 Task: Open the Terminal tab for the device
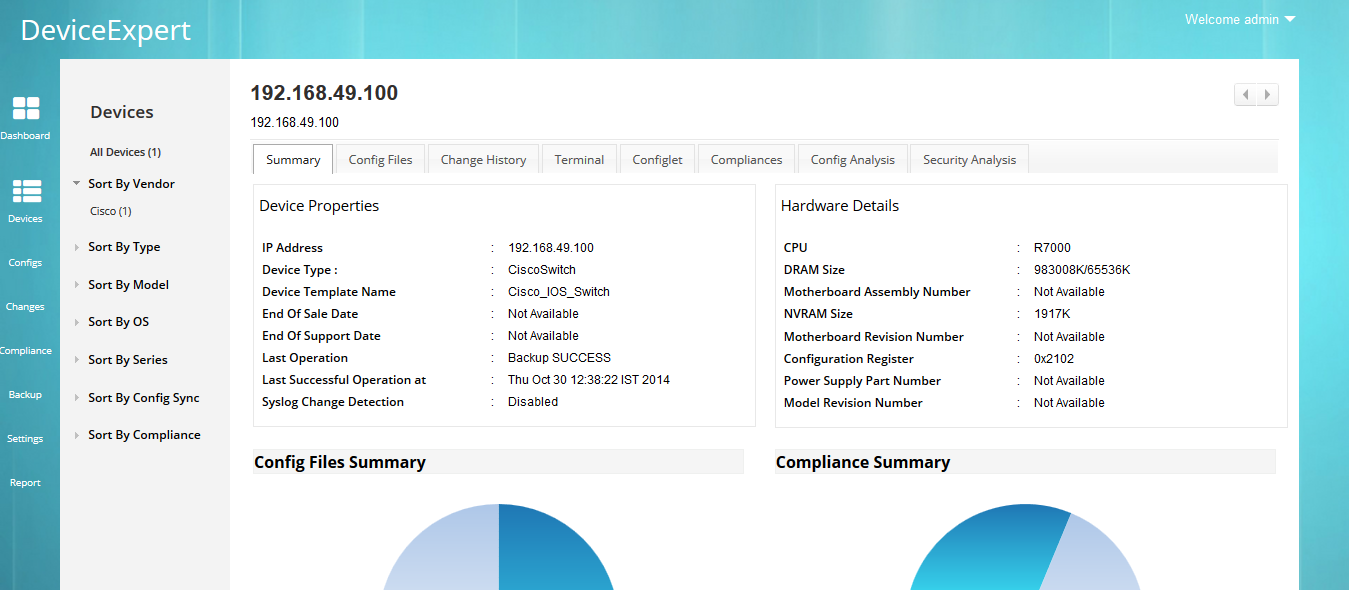click(x=579, y=159)
